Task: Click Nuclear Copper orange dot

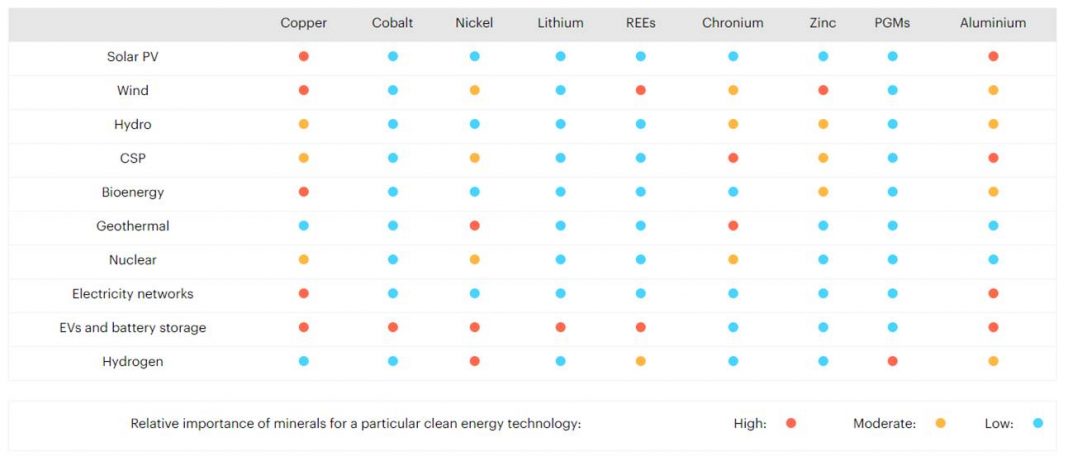Action: coord(304,260)
